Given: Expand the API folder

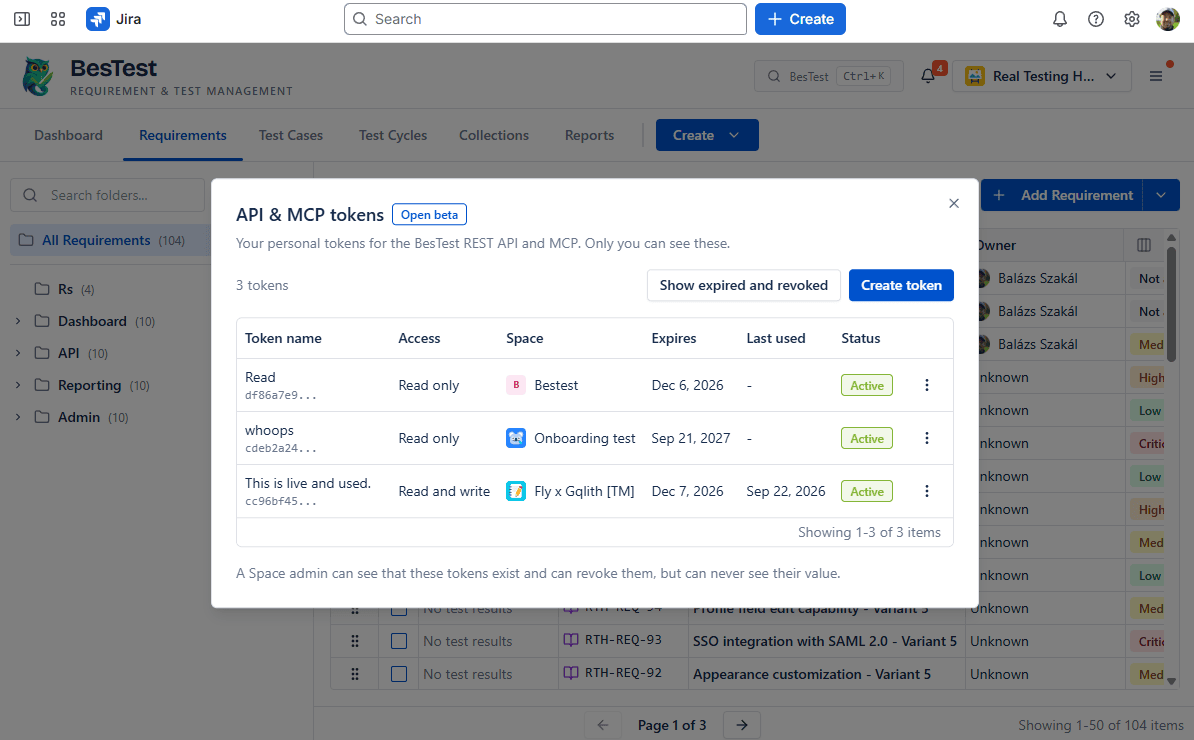Looking at the screenshot, I should pos(18,353).
